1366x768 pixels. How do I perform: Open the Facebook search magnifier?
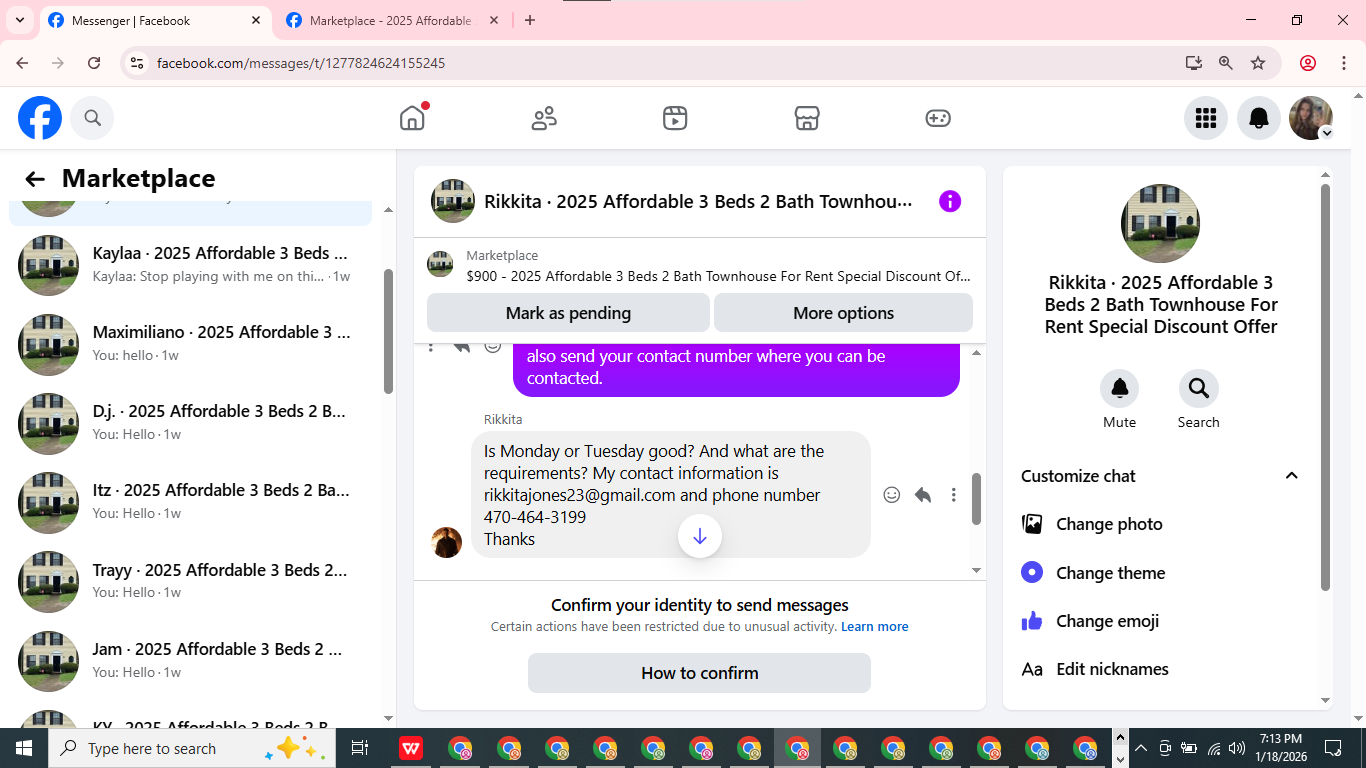(92, 118)
